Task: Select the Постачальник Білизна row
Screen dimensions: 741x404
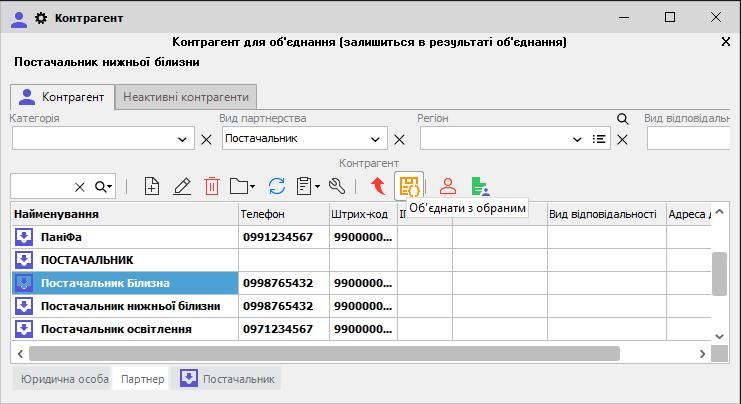Action: [361, 283]
